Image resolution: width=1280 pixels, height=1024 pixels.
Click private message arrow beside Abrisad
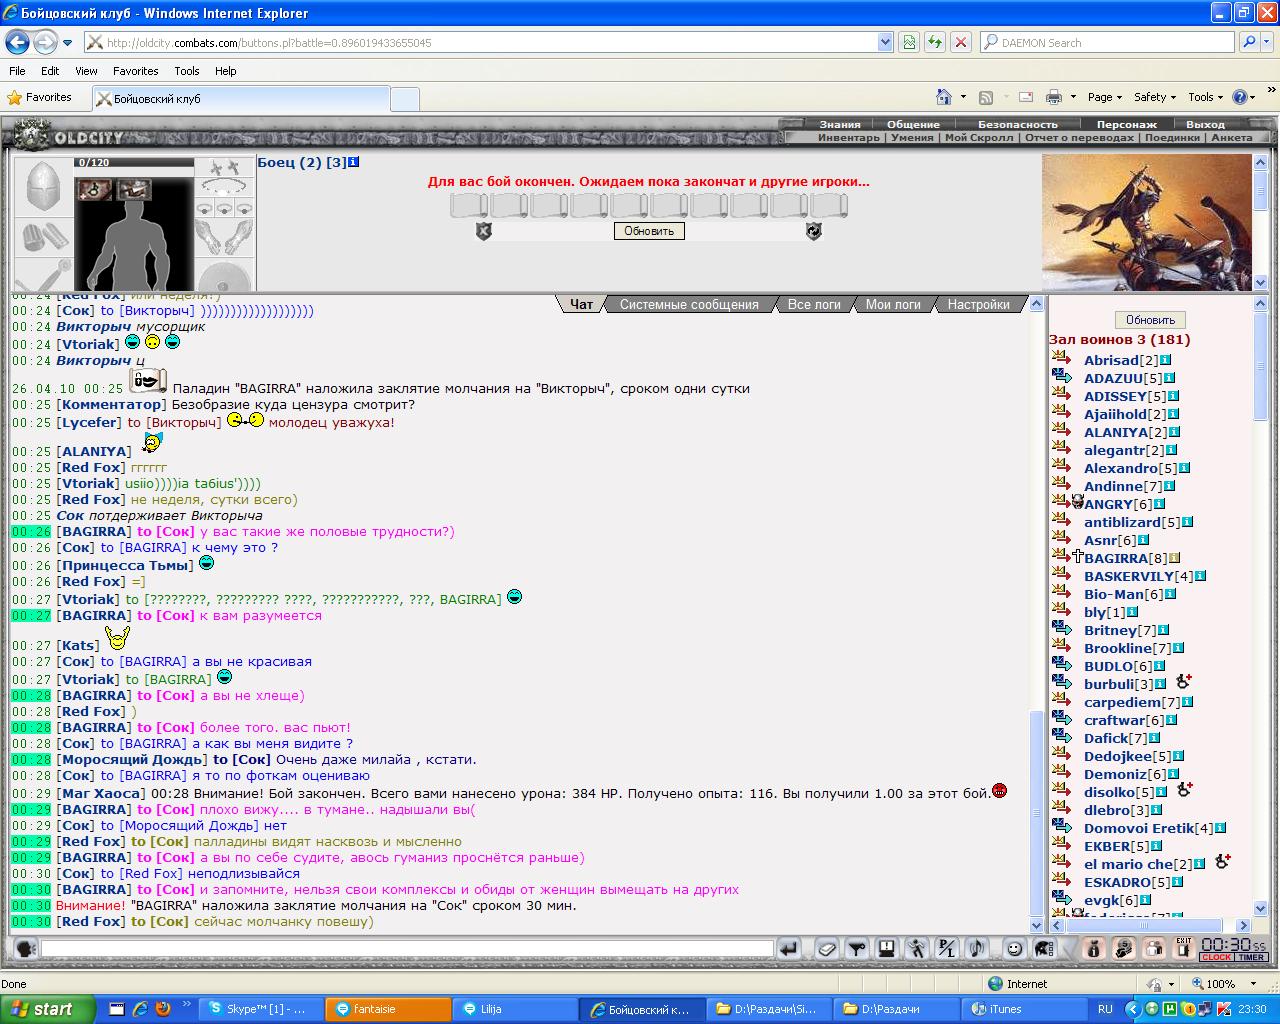click(1062, 360)
